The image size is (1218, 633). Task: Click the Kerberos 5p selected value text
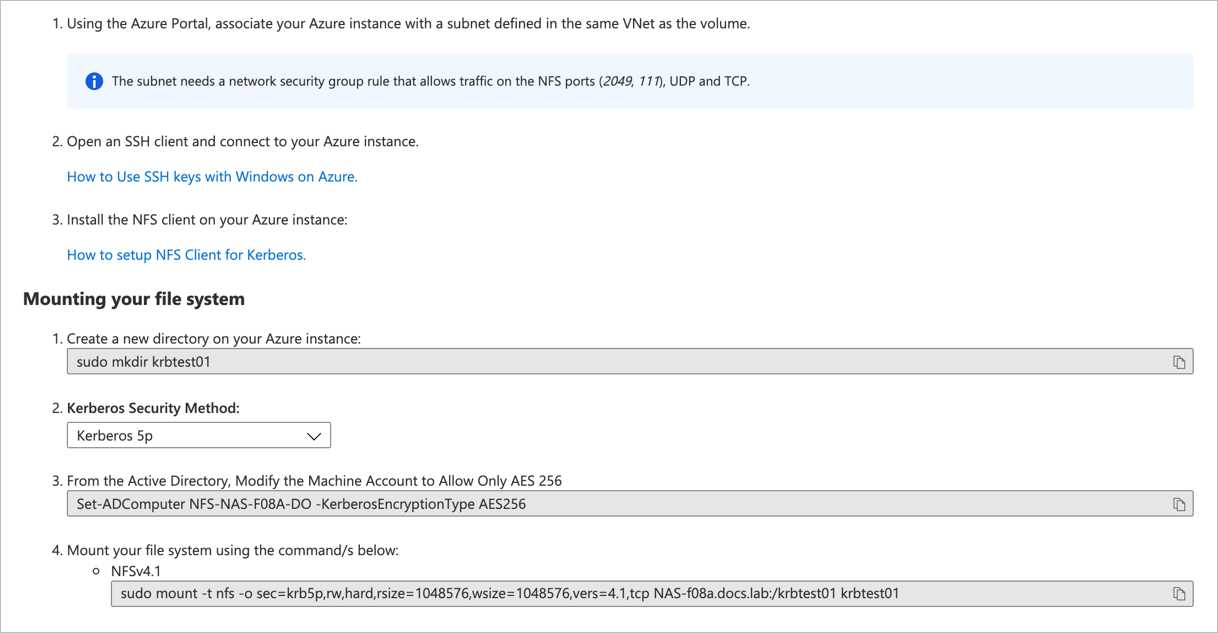point(110,435)
